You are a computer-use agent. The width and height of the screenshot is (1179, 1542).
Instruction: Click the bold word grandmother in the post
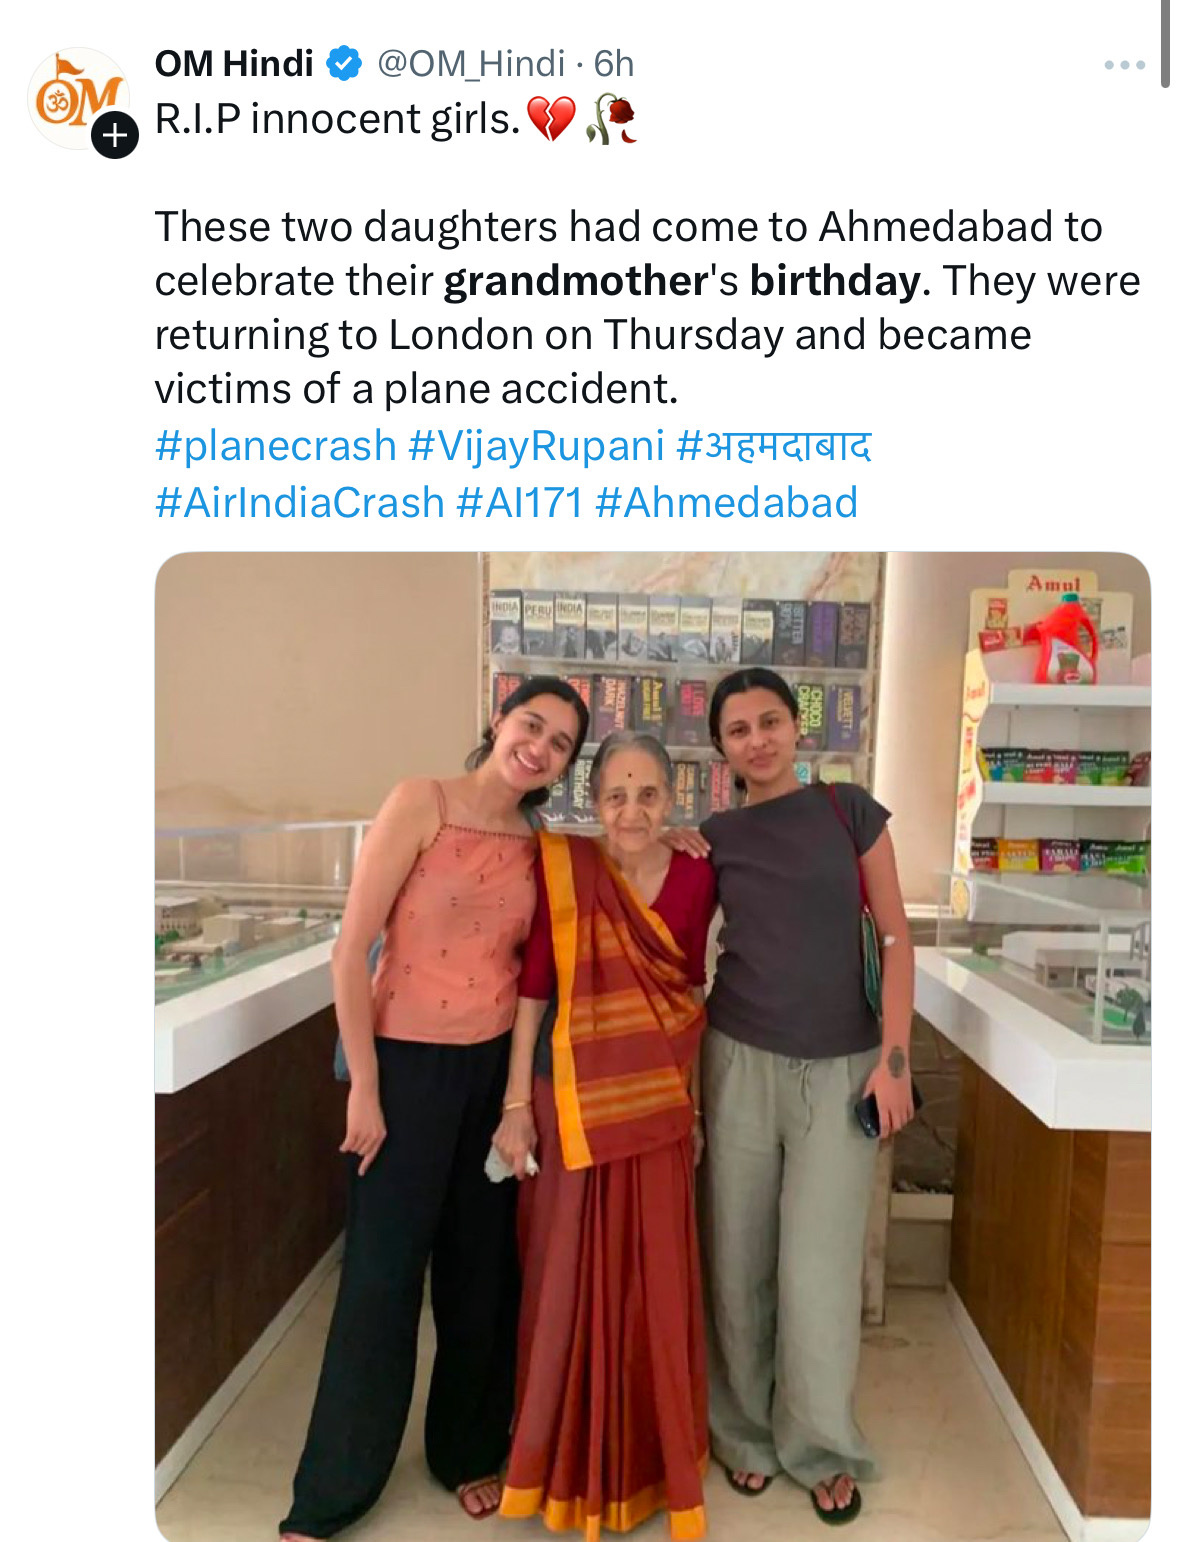click(x=576, y=281)
